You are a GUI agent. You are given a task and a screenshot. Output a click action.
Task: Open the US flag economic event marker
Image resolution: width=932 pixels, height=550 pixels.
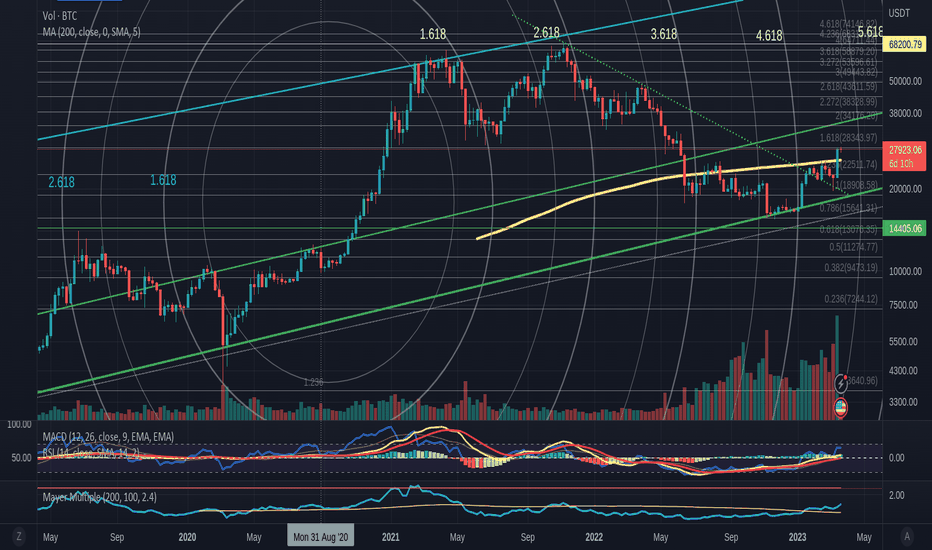pyautogui.click(x=840, y=408)
